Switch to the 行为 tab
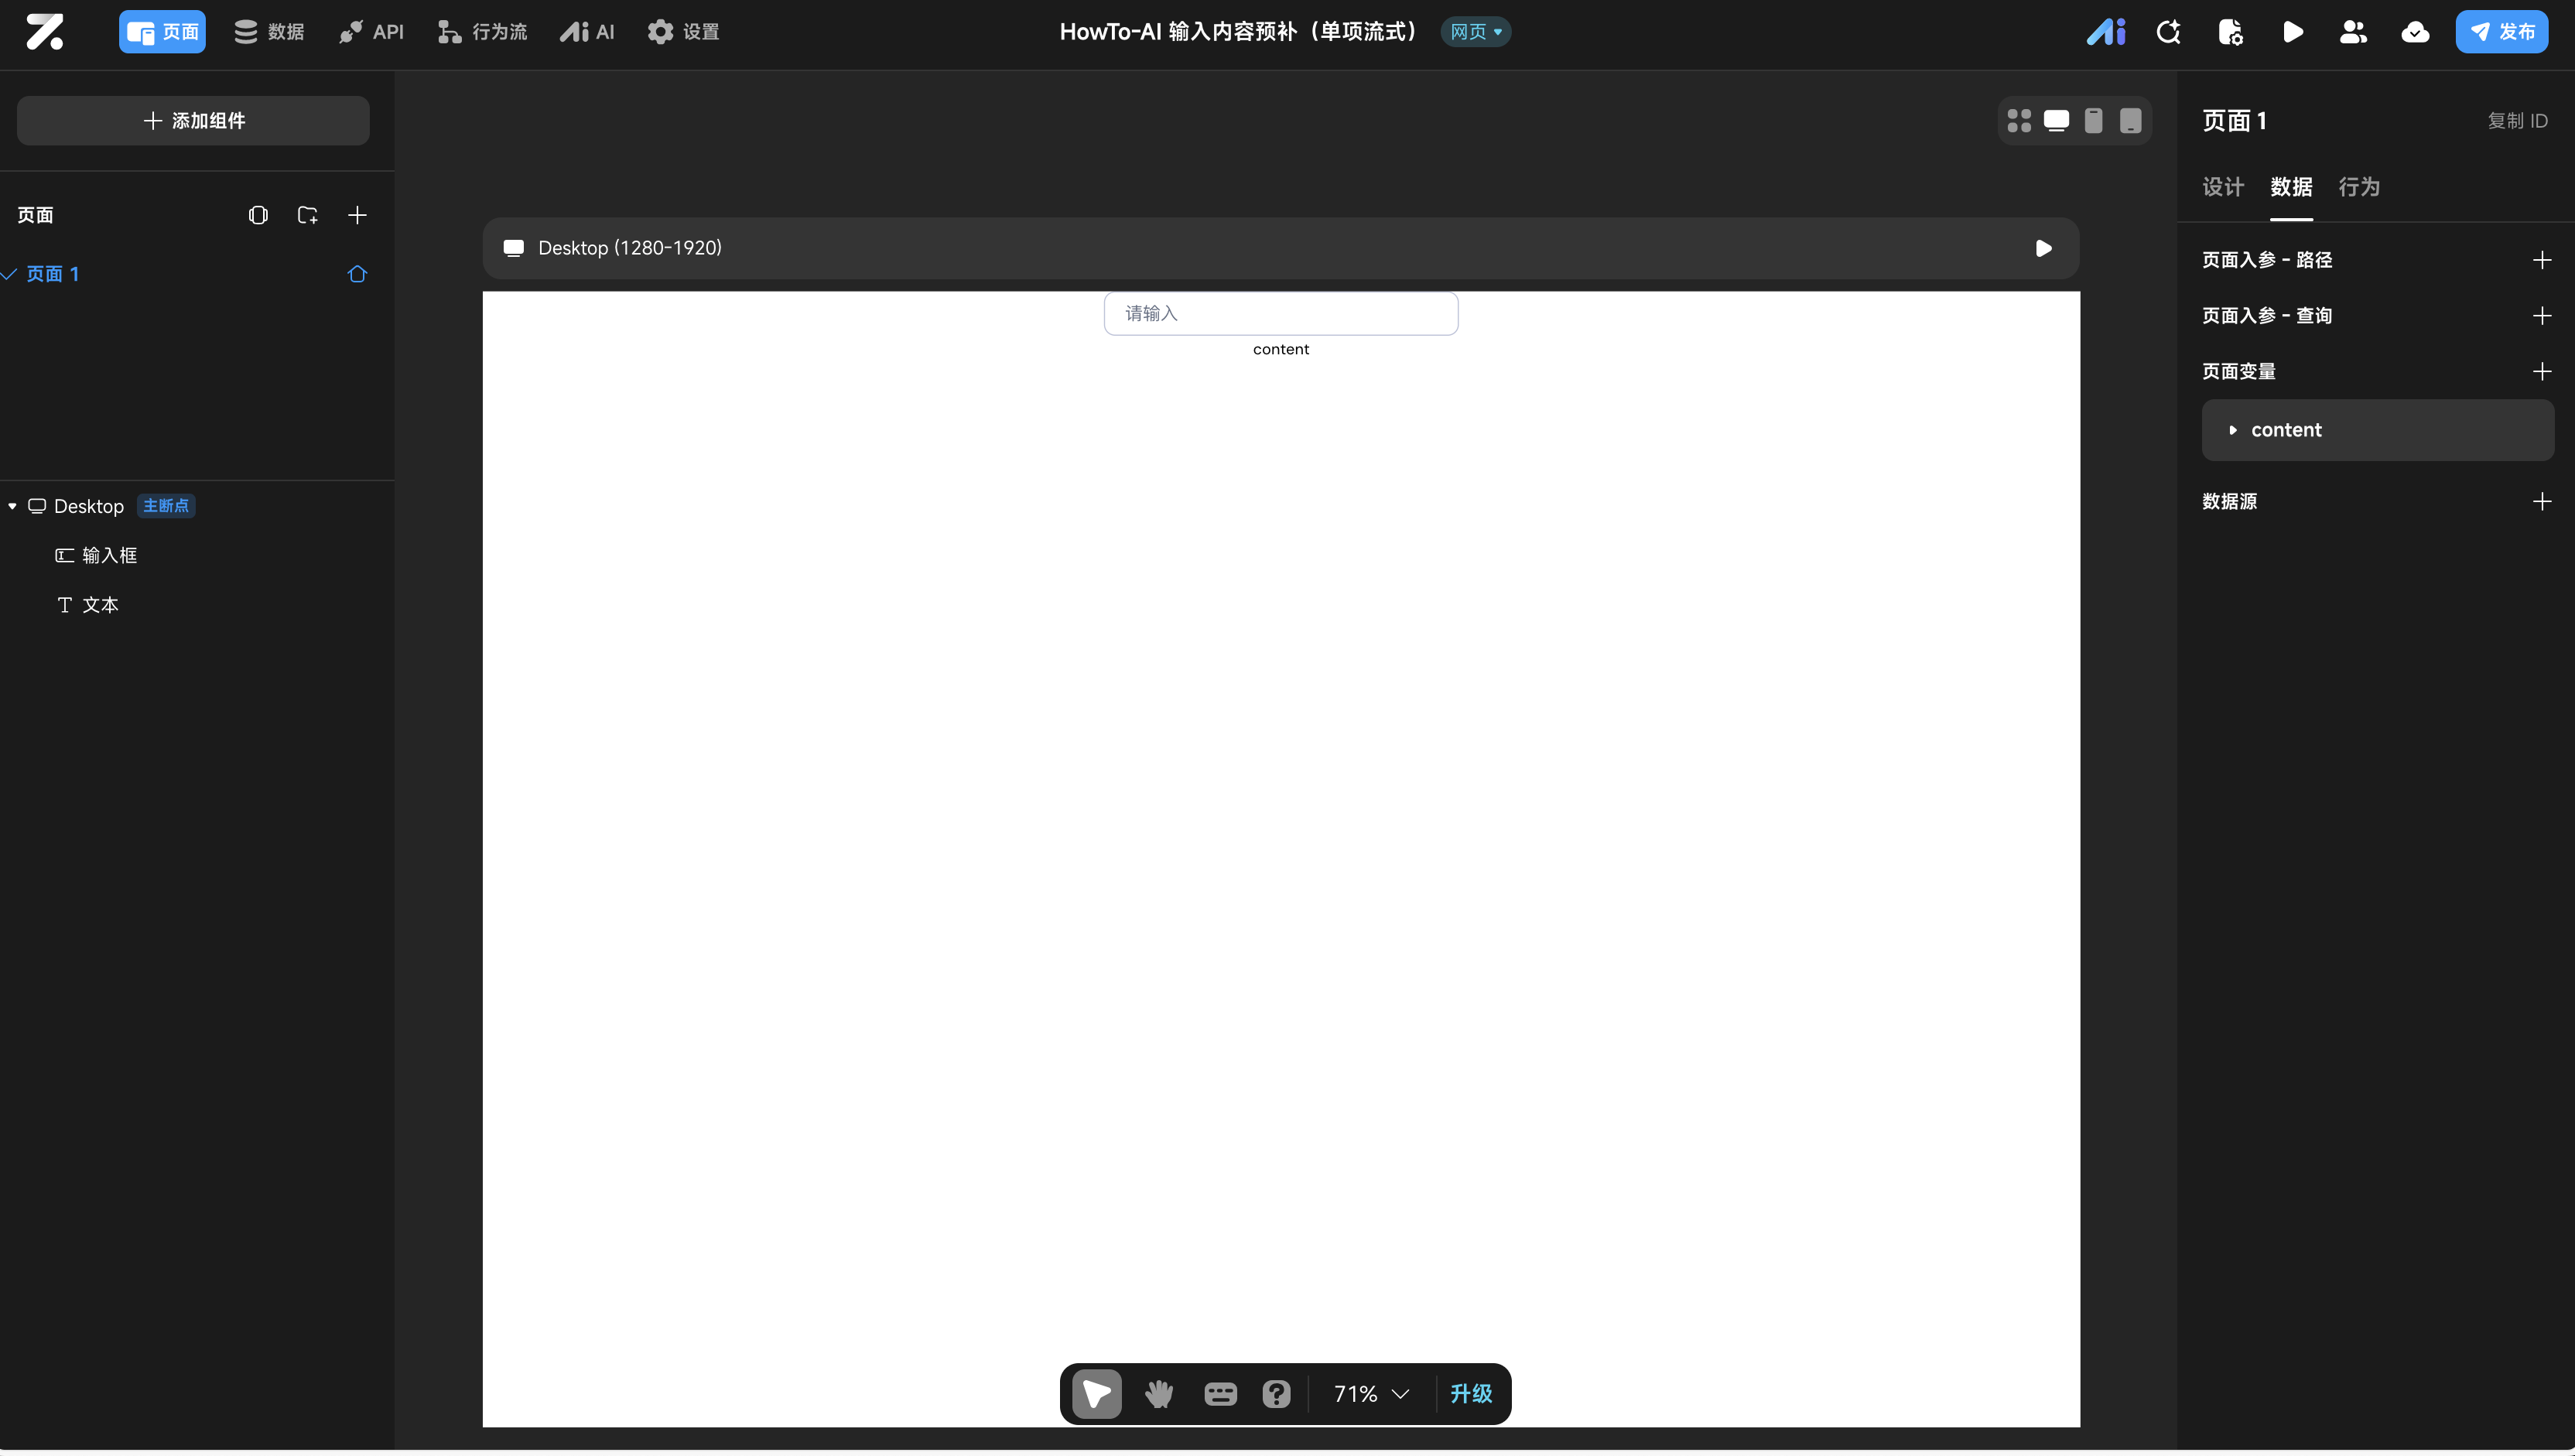2575x1456 pixels. (2358, 187)
